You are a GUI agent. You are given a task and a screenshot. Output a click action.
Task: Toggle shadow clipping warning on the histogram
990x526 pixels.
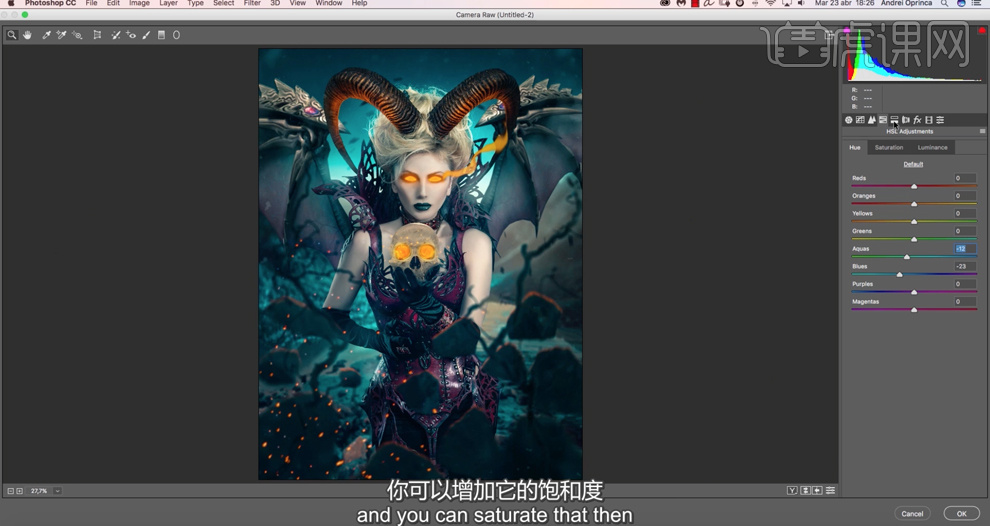pos(847,30)
